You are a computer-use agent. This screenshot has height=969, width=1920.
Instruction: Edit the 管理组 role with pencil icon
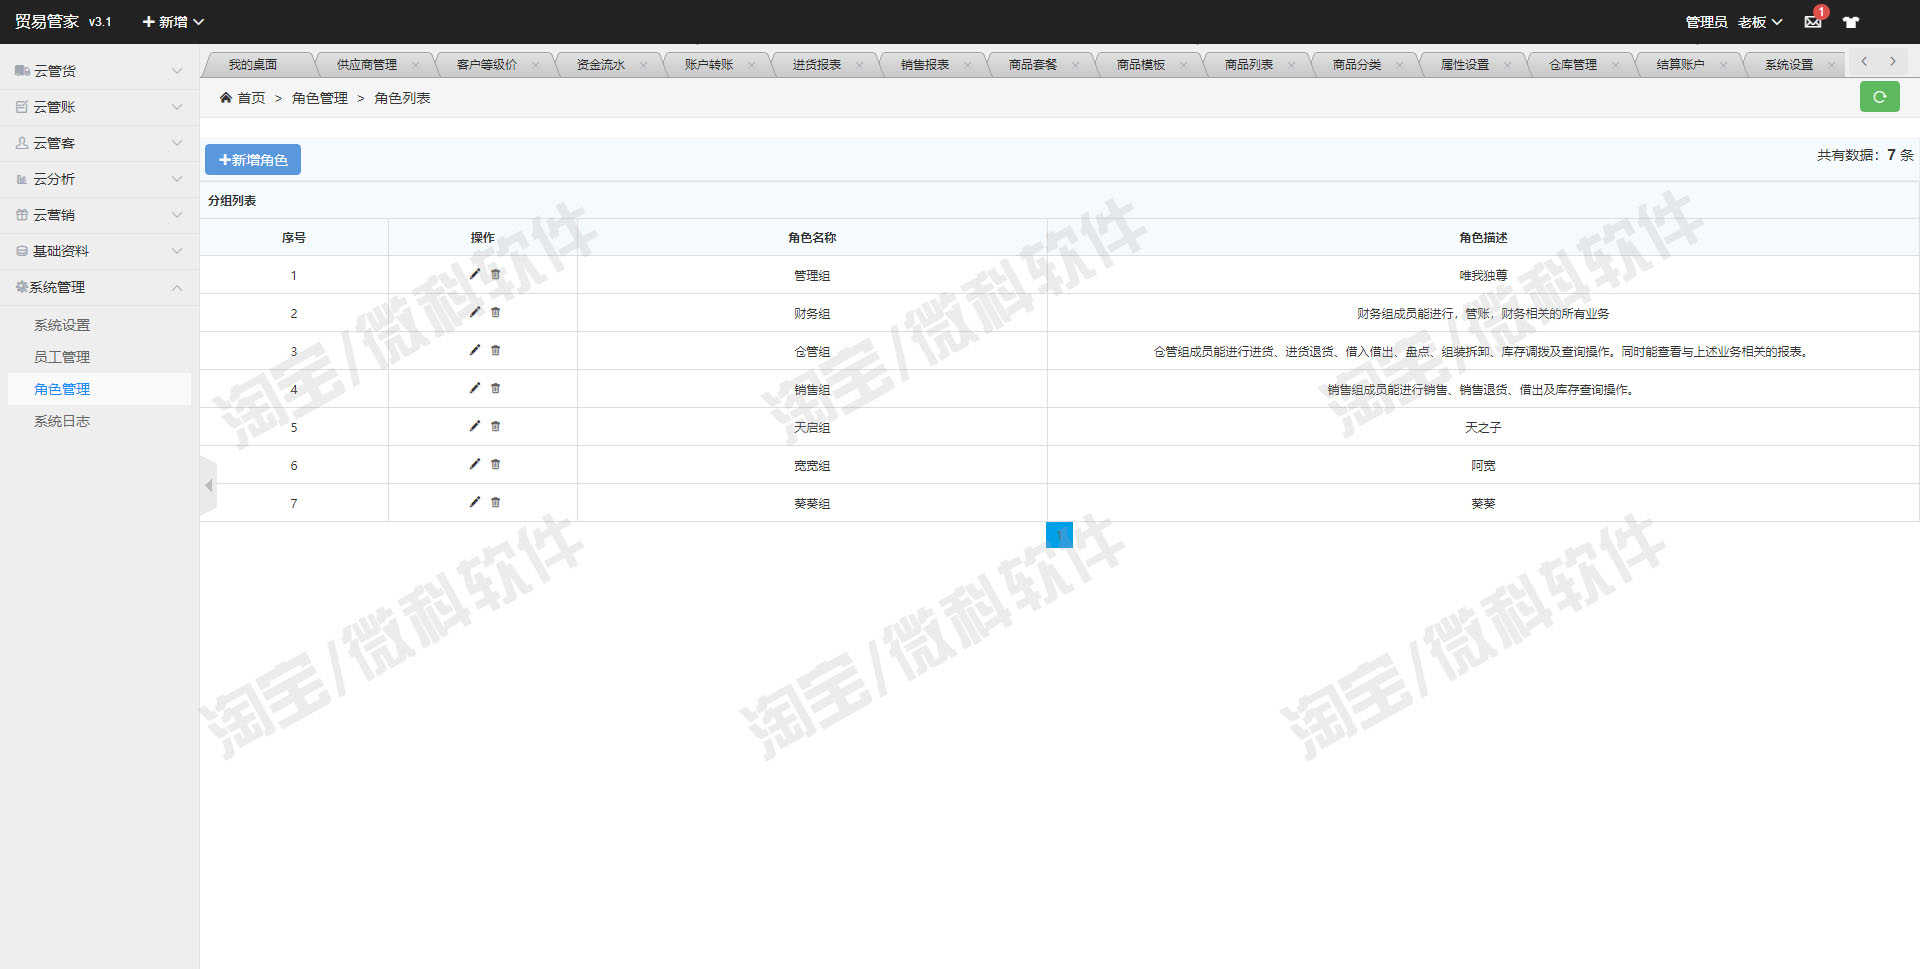tap(475, 274)
